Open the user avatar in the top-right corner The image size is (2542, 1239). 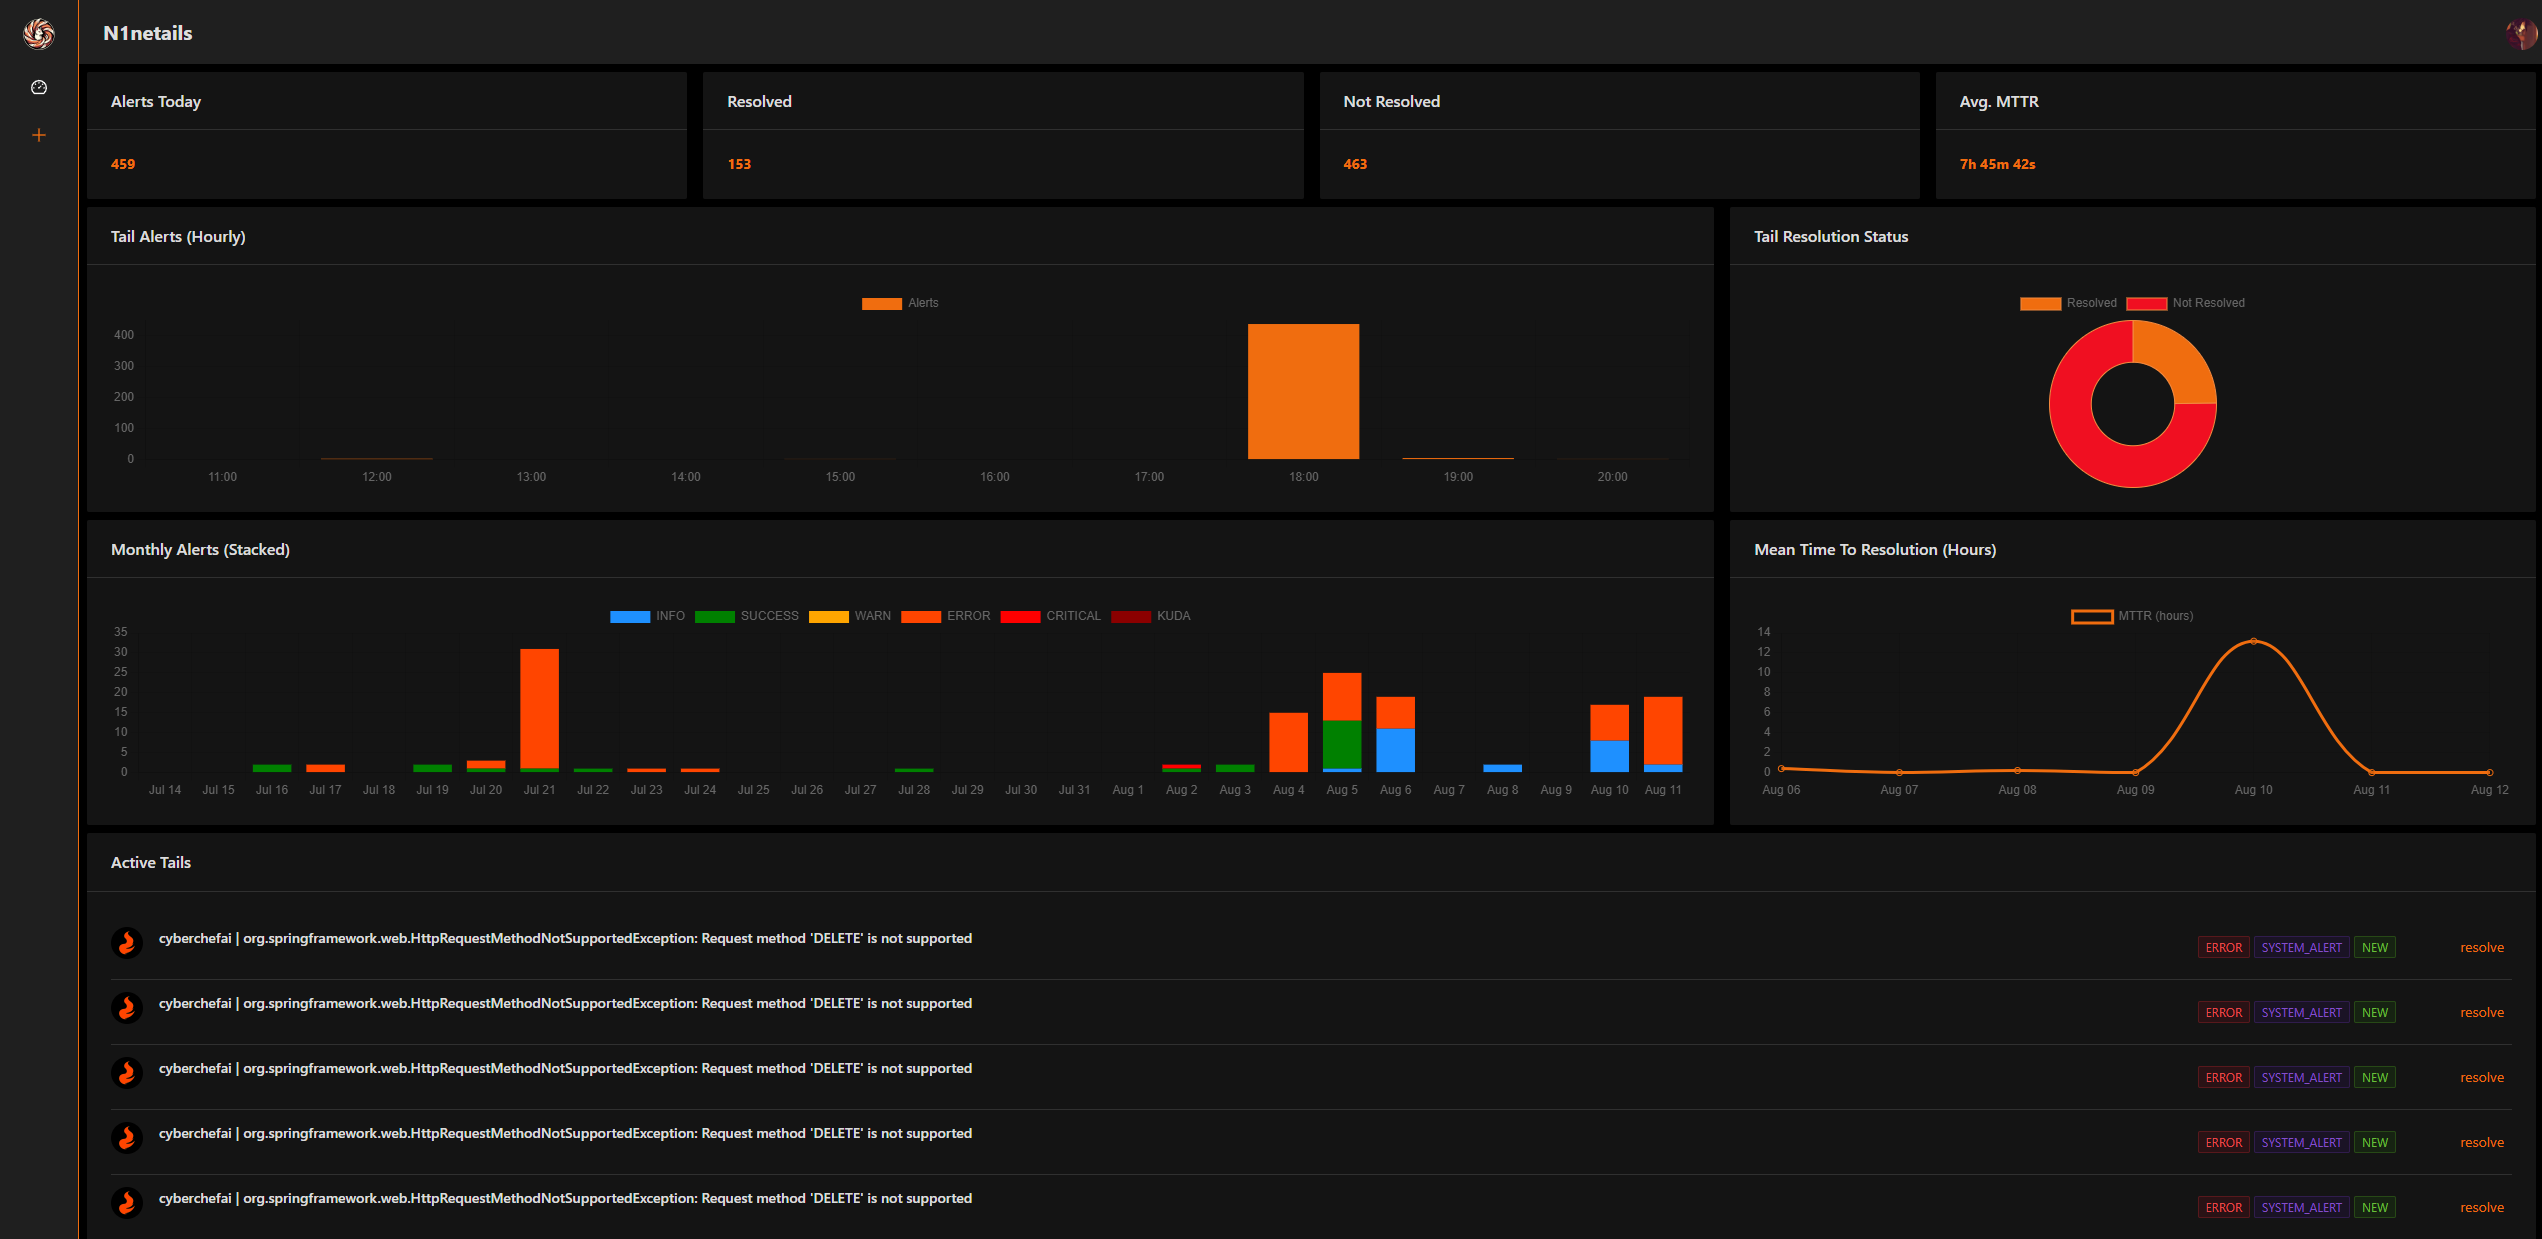pyautogui.click(x=2521, y=33)
